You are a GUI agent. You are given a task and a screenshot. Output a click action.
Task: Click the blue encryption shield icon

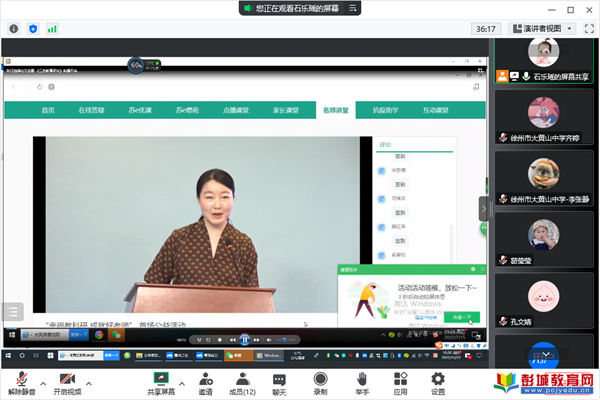33,29
